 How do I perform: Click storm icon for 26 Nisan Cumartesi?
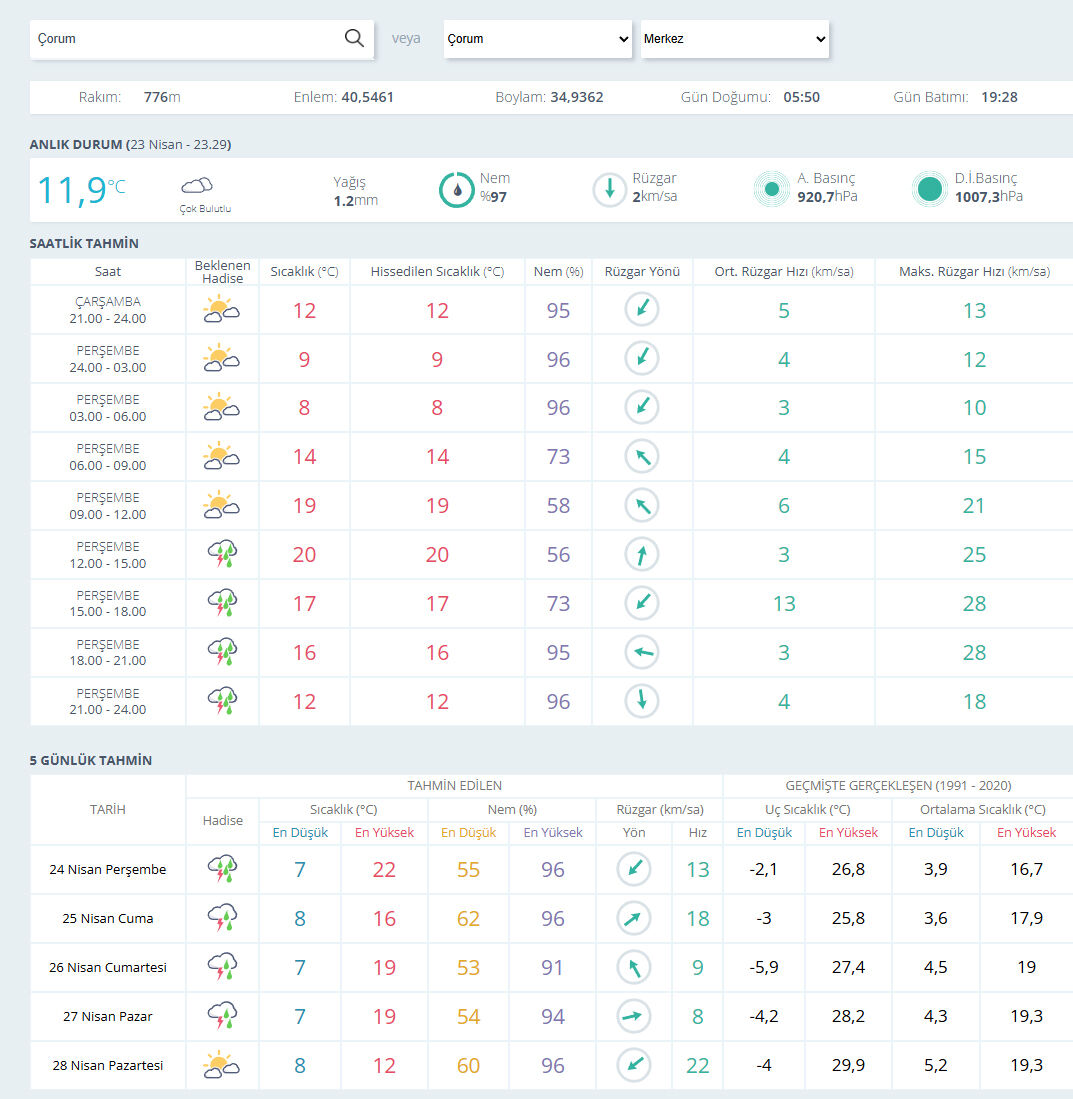point(222,967)
